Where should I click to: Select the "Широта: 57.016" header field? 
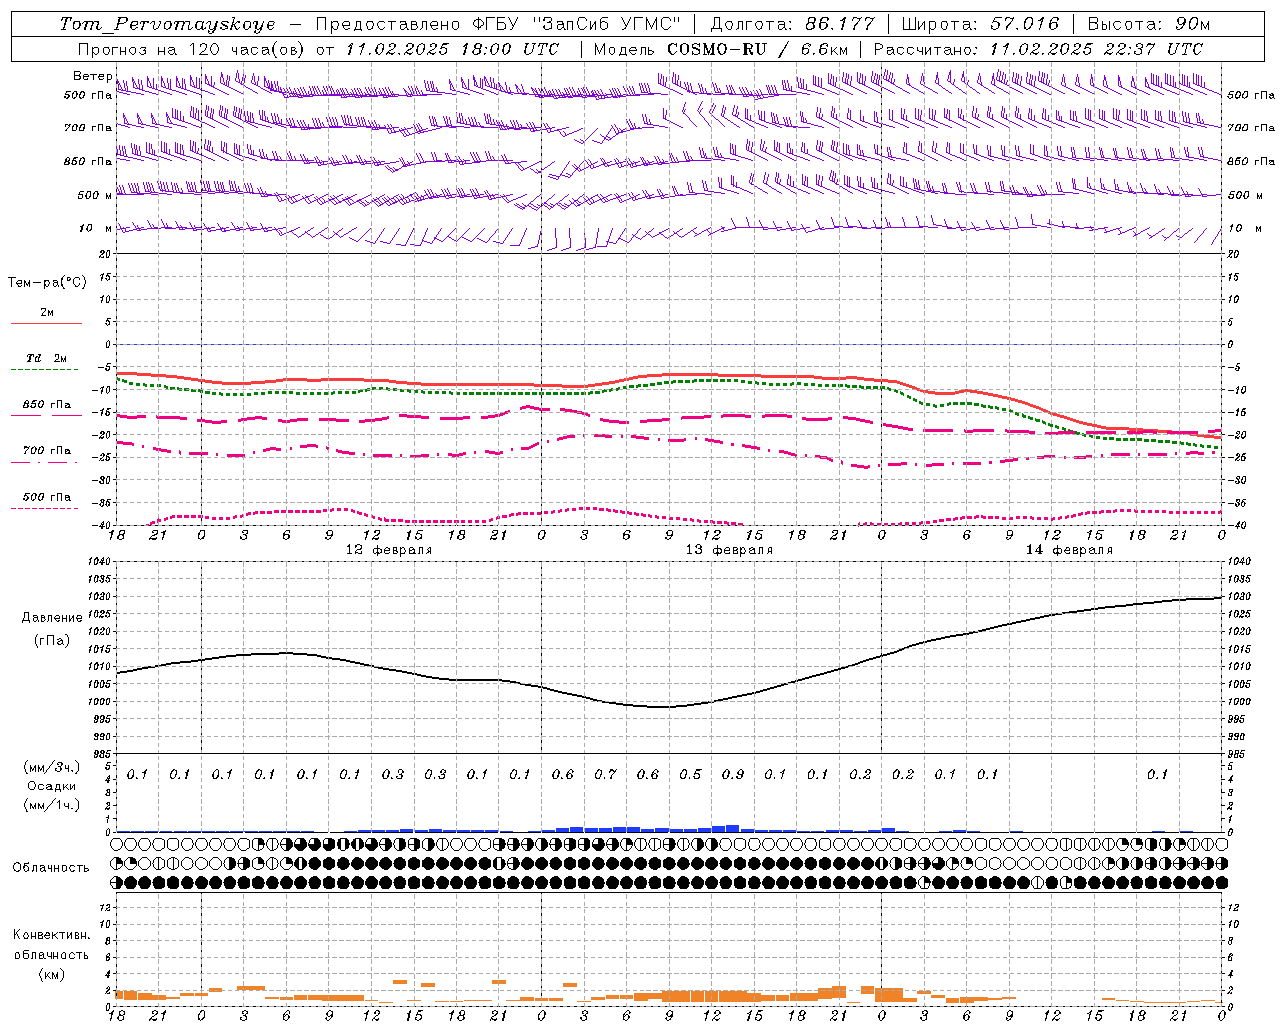point(981,24)
